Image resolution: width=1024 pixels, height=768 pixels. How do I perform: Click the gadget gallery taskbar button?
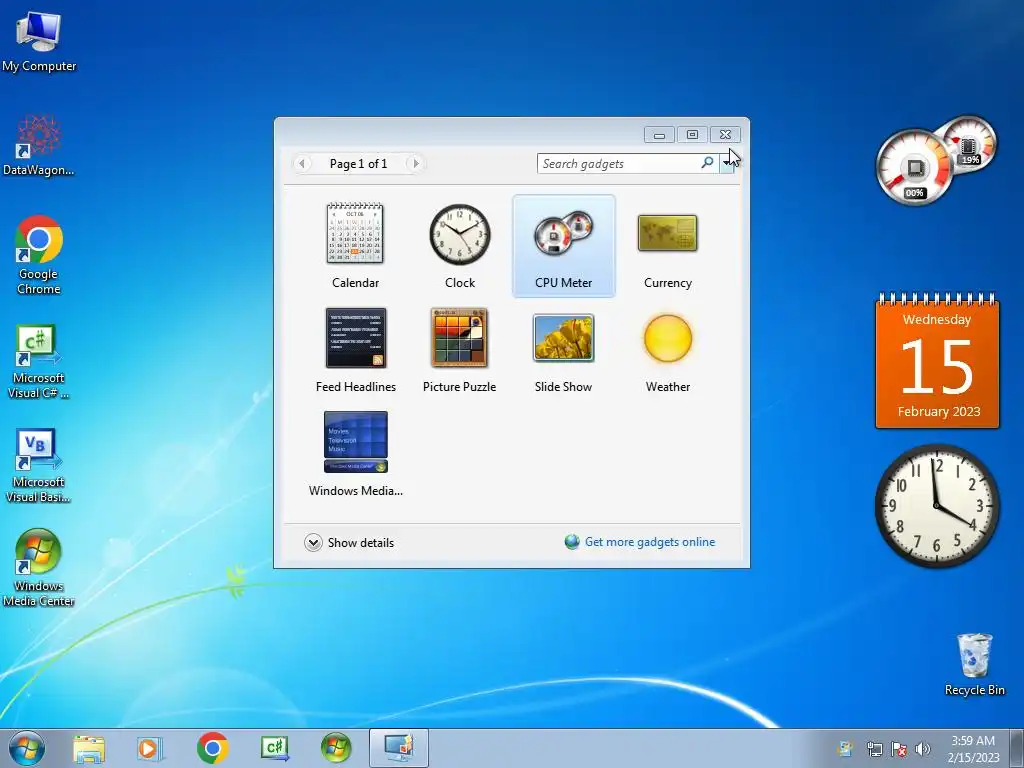pyautogui.click(x=399, y=748)
